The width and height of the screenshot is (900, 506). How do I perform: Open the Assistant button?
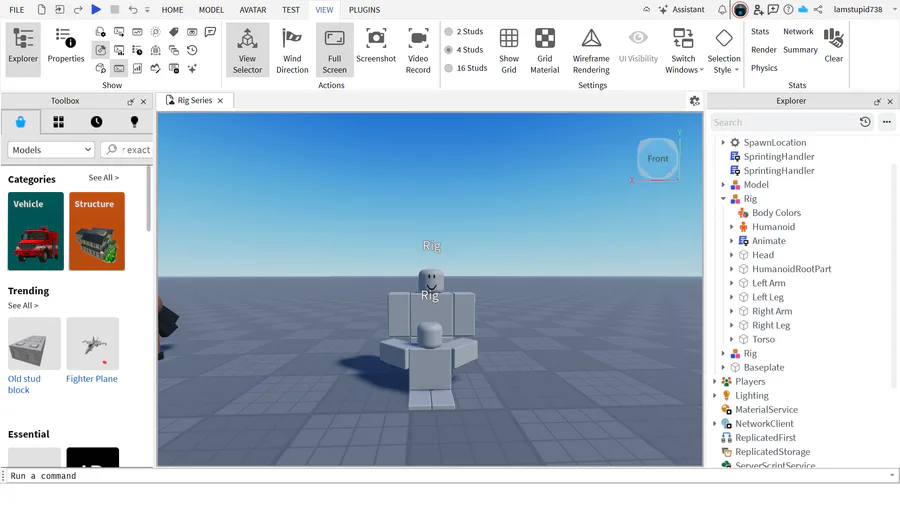tap(682, 9)
